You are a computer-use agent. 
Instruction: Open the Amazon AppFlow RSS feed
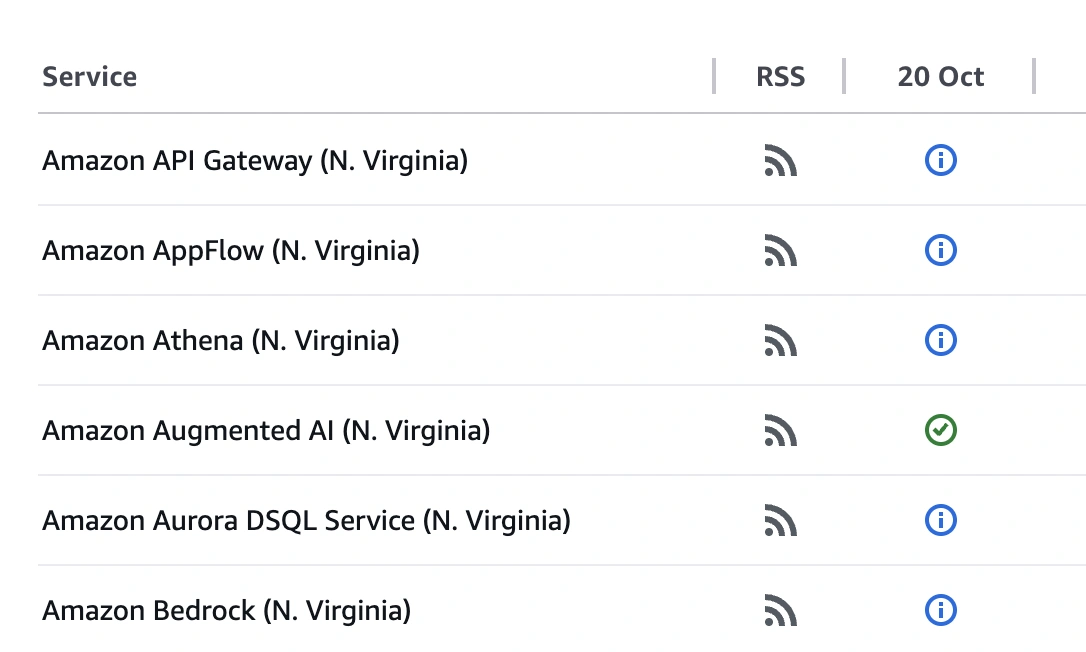[x=781, y=251]
